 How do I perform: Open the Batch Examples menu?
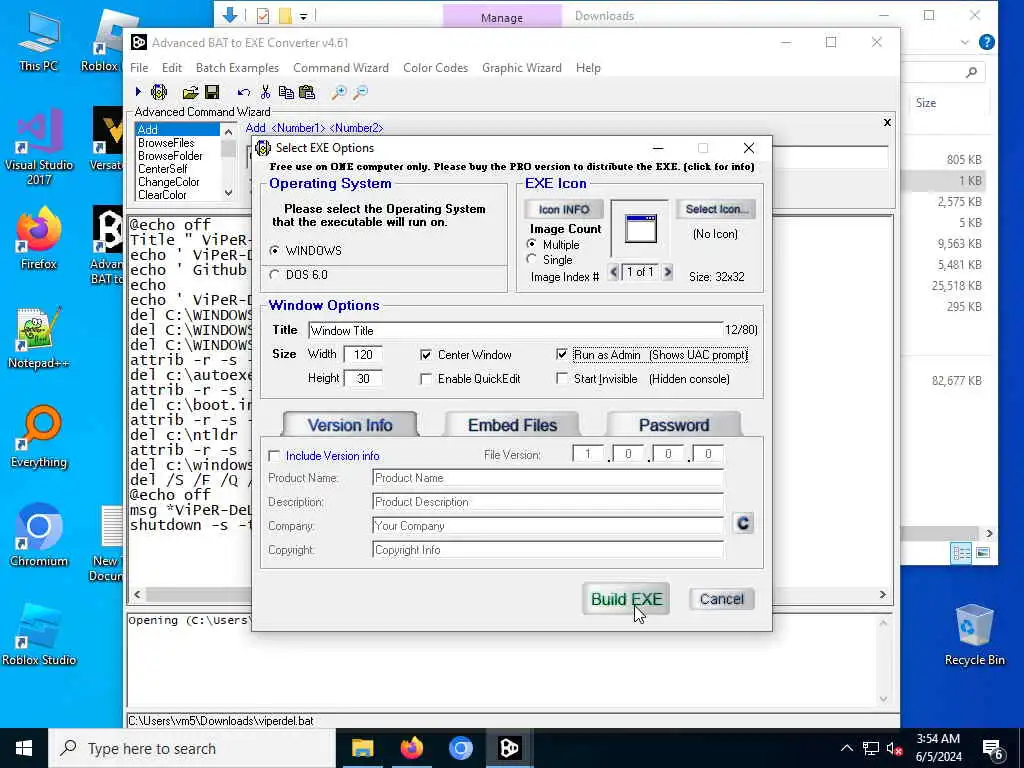tap(237, 68)
